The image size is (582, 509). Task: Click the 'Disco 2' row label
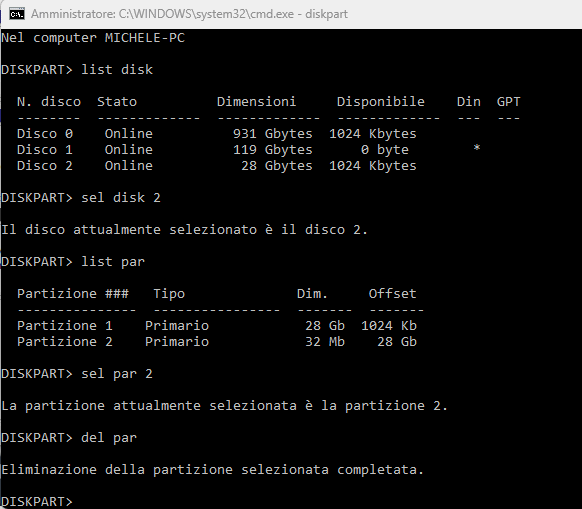click(x=45, y=165)
